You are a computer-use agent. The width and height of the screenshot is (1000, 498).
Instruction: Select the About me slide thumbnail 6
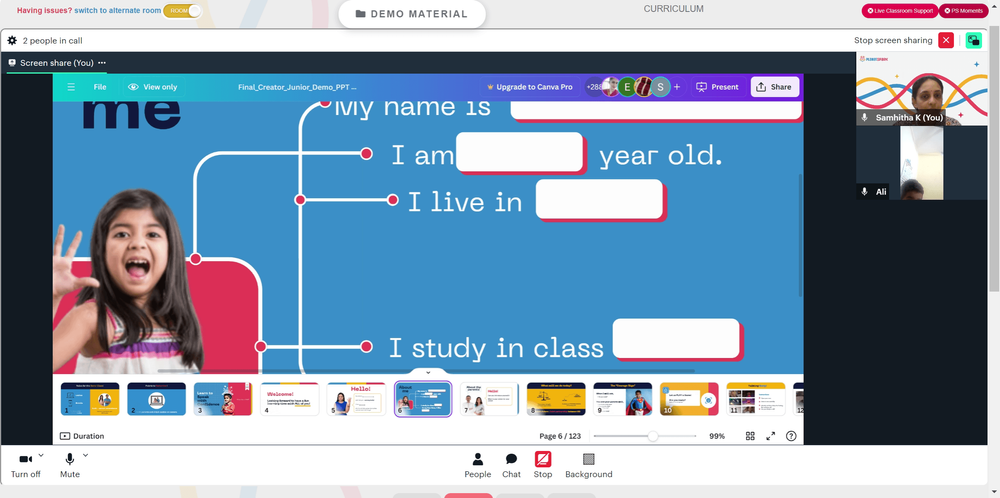click(x=423, y=399)
